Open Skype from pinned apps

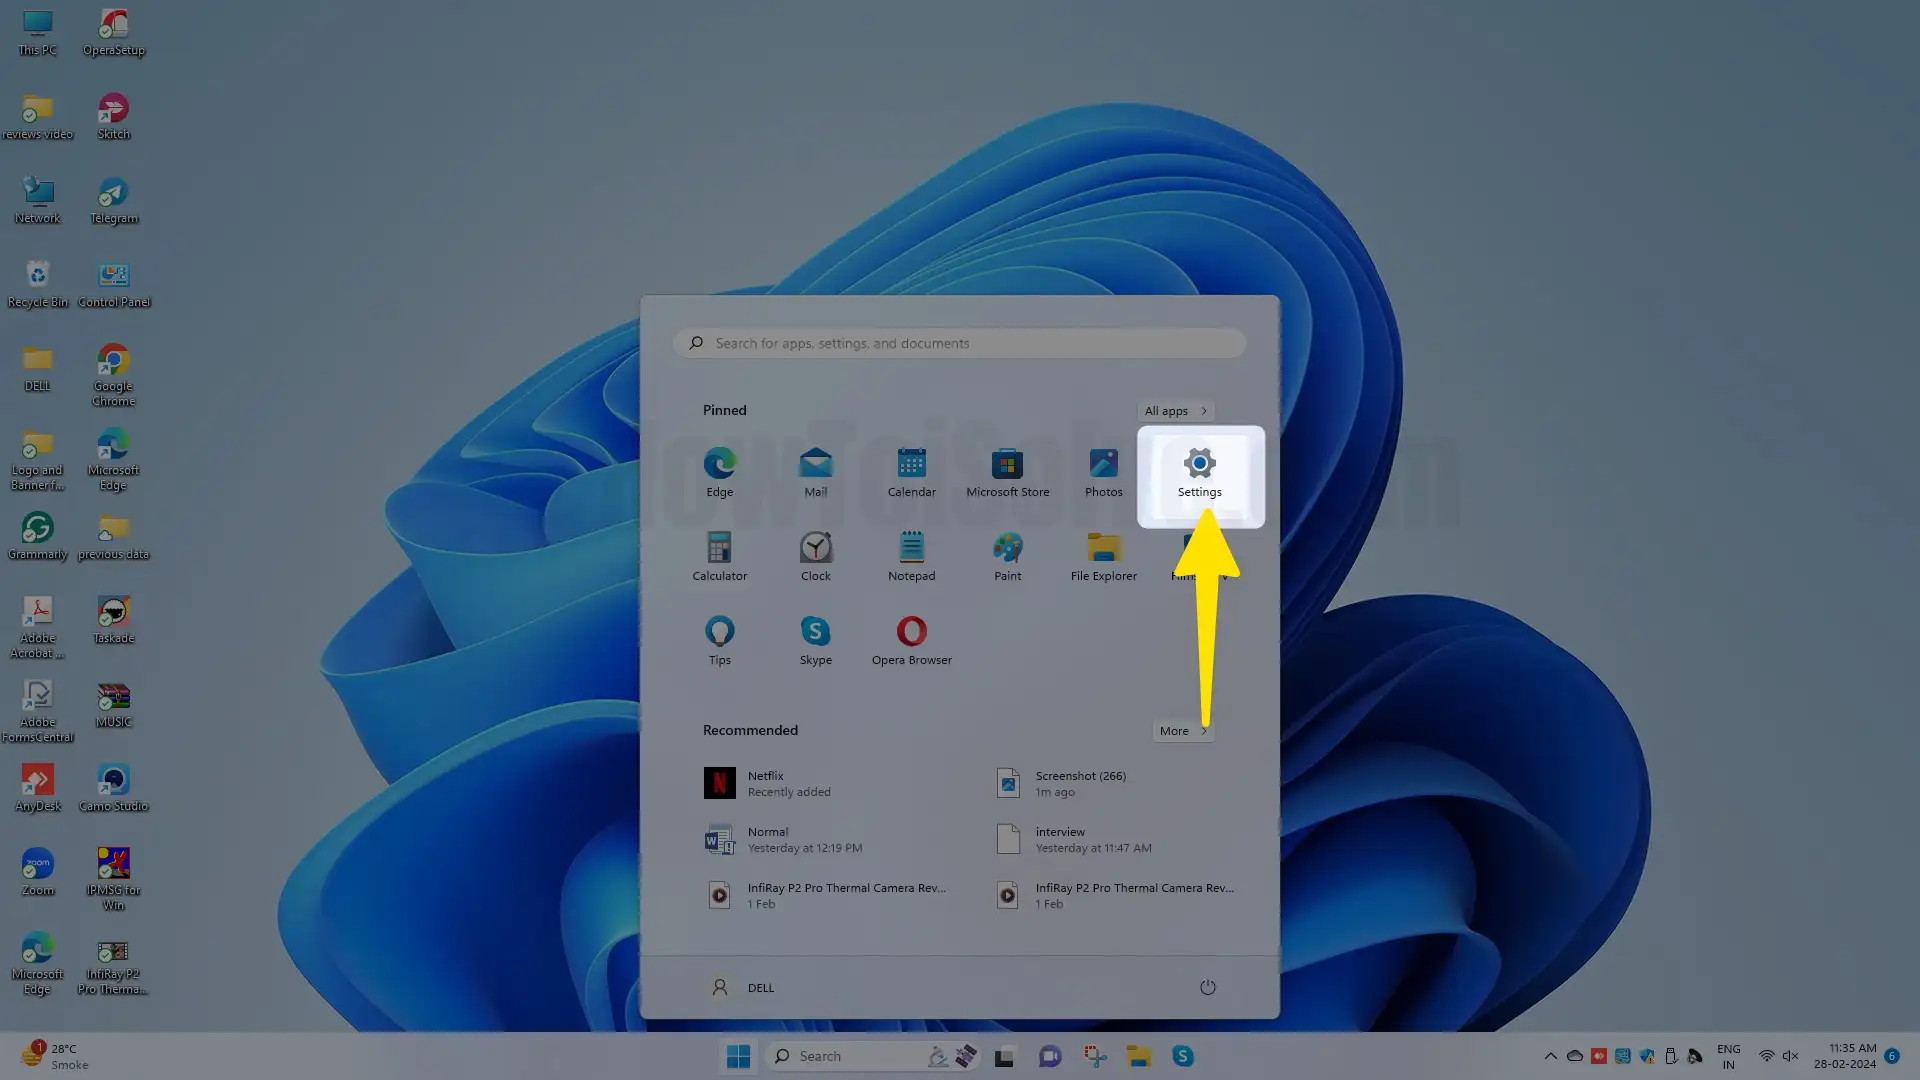click(x=815, y=640)
